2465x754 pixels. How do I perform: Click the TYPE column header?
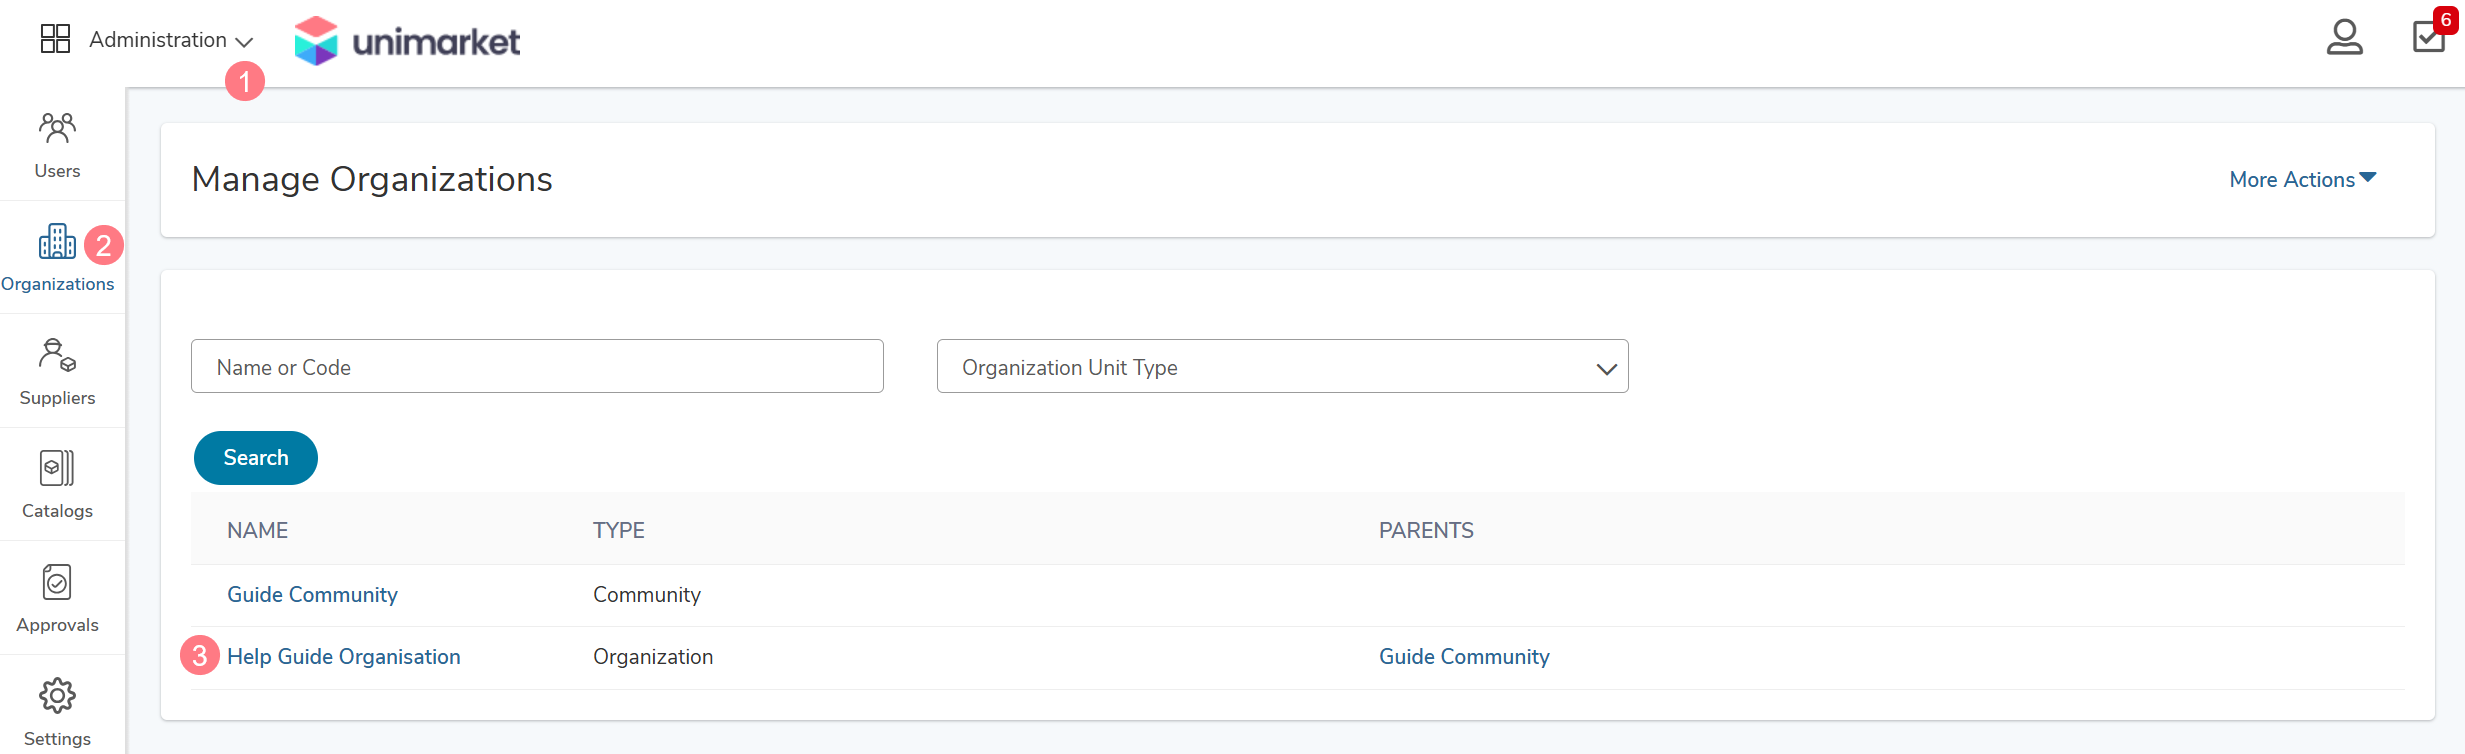(x=619, y=530)
